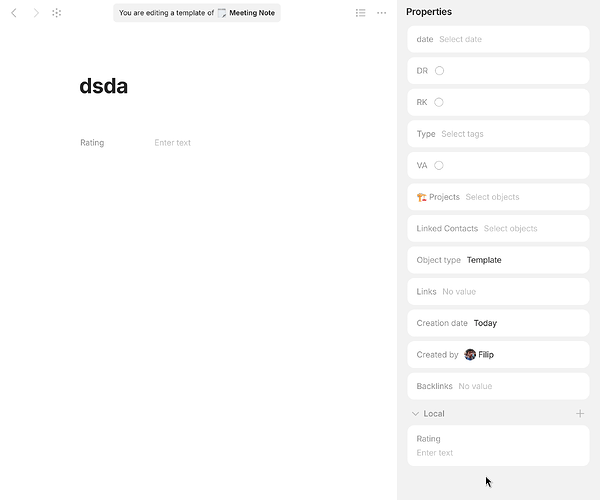Click the forward navigation arrow
The height and width of the screenshot is (500, 600).
click(x=36, y=13)
